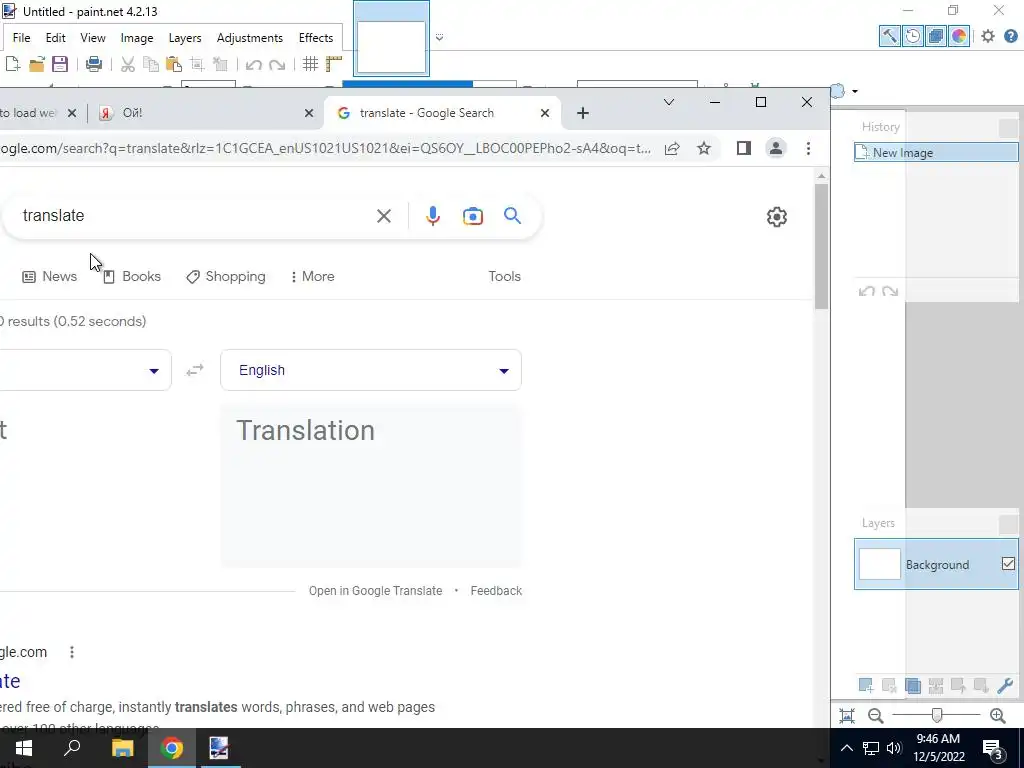Select the Background layer row
Screen dimensions: 1024x768
point(936,564)
